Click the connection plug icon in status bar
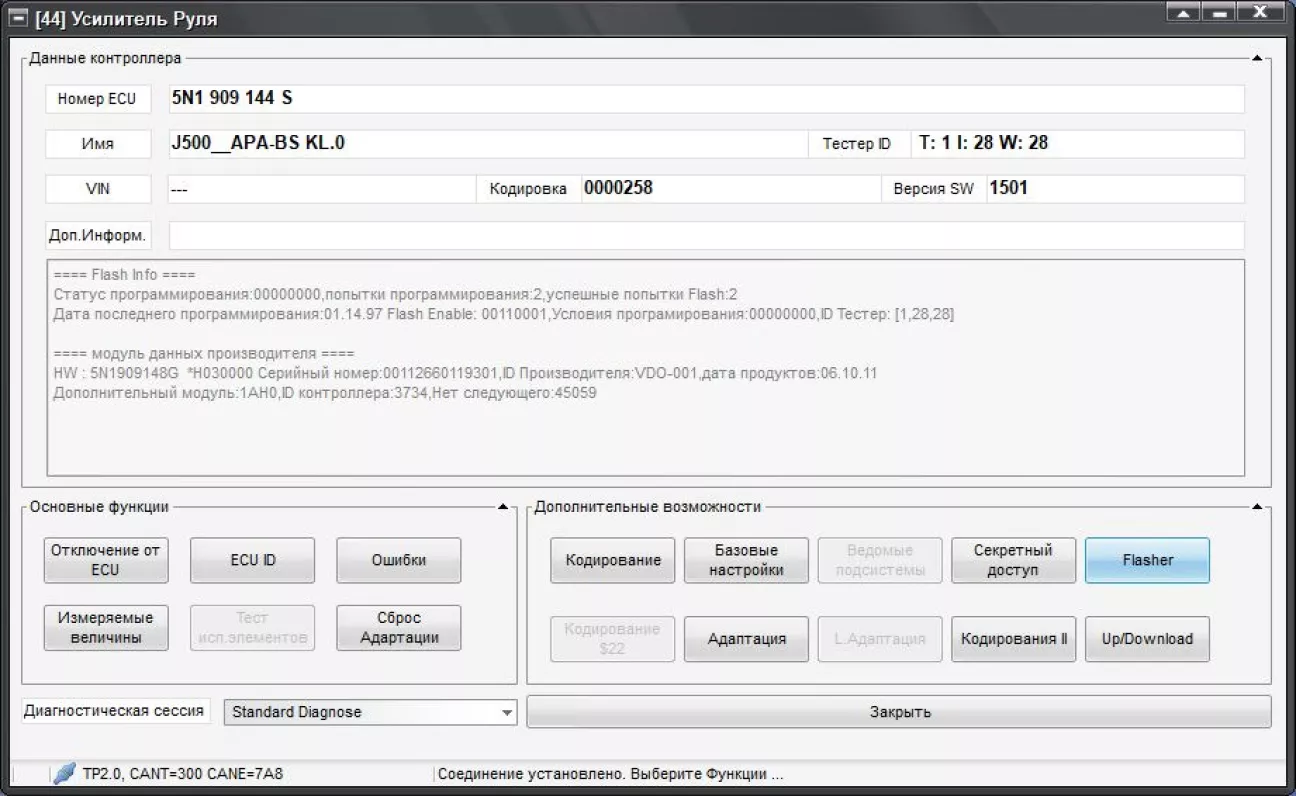This screenshot has width=1296, height=796. [x=64, y=773]
